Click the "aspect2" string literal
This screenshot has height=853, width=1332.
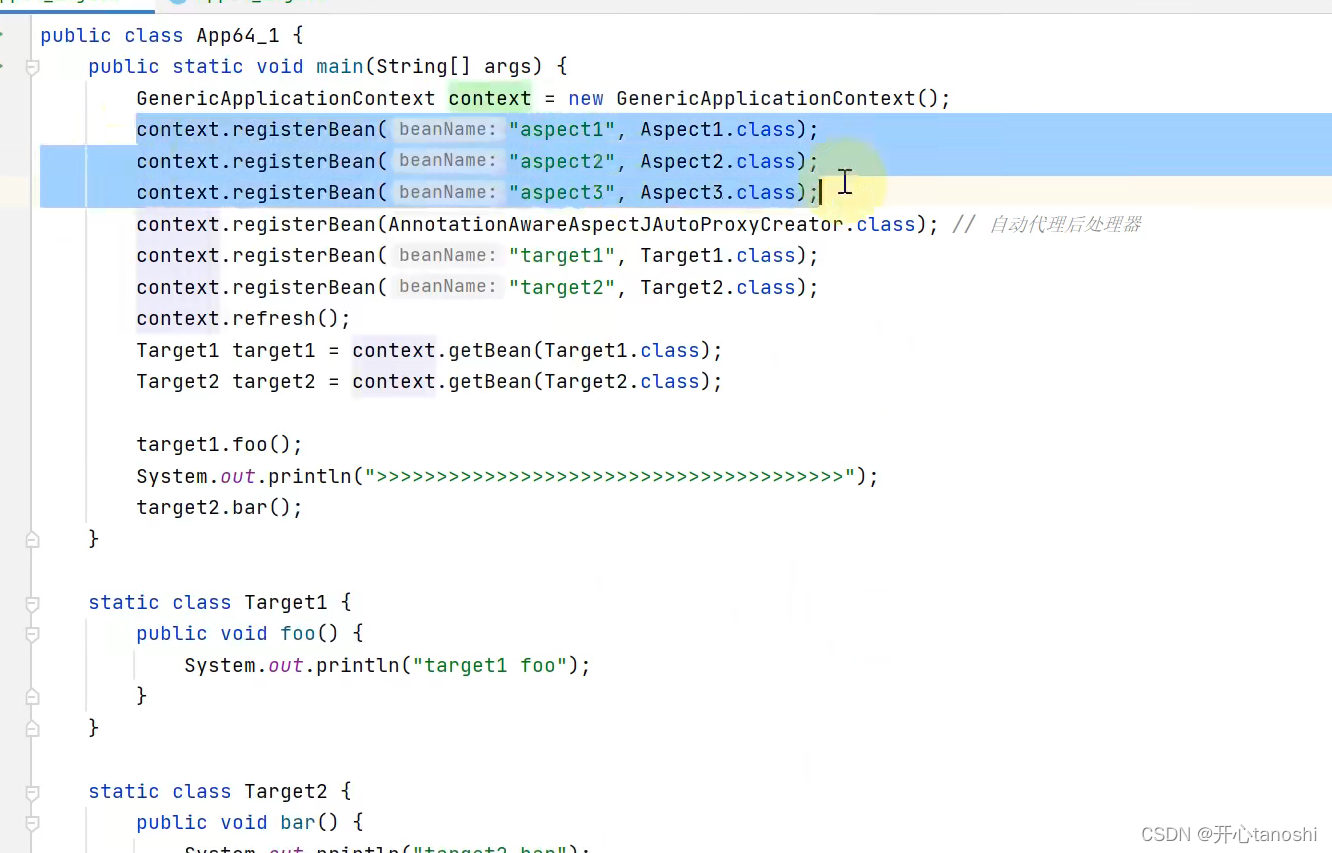(x=562, y=161)
